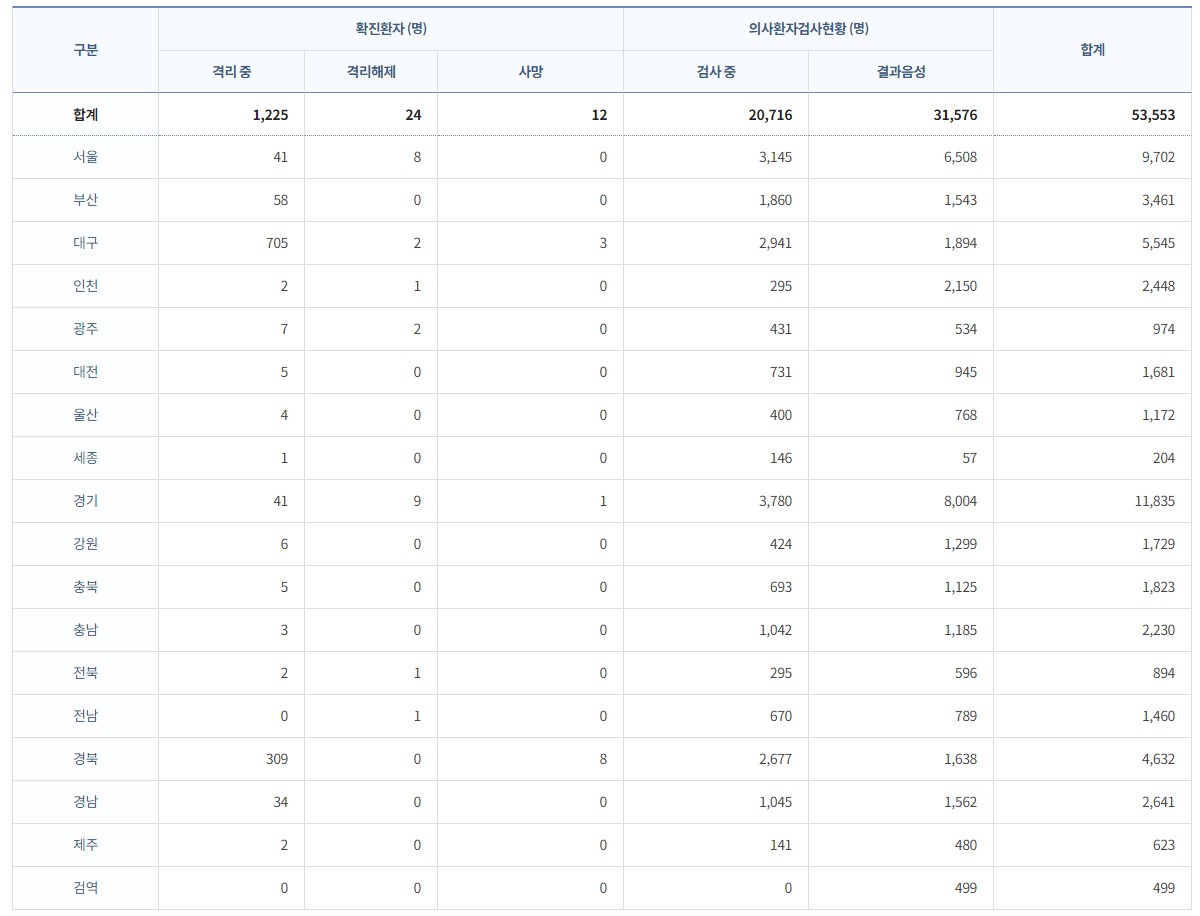Click 대구 검사 중 value 2,941
Viewport: 1200px width, 916px height.
[x=775, y=243]
